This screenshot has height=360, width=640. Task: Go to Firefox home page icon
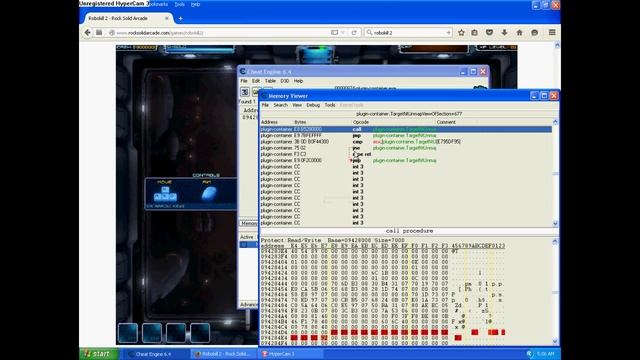tap(519, 32)
